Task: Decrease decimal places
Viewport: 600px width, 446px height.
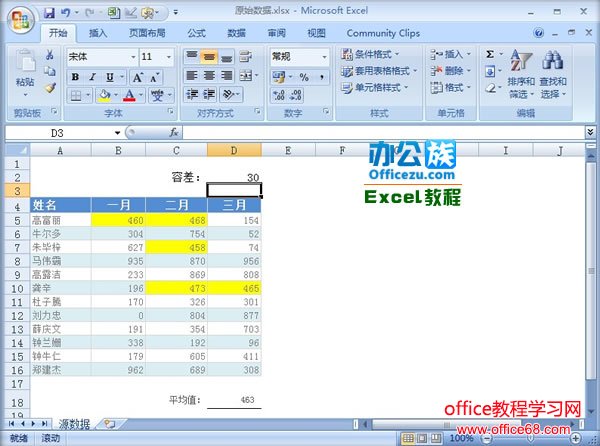Action: click(296, 95)
